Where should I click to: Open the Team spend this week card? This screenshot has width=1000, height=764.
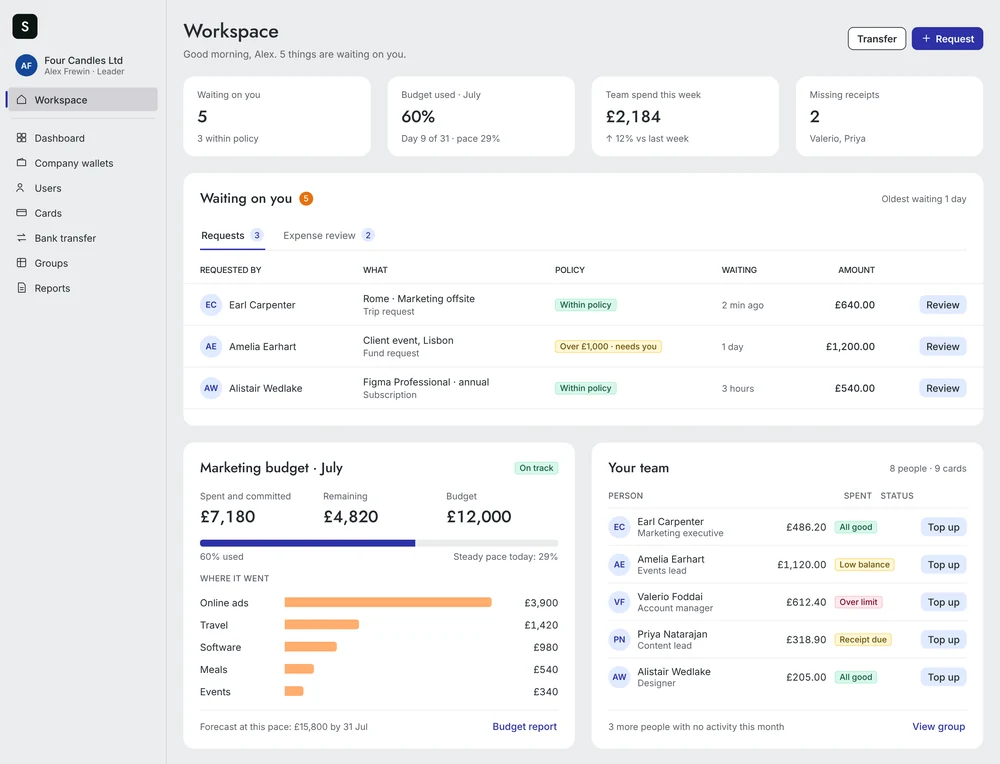685,116
